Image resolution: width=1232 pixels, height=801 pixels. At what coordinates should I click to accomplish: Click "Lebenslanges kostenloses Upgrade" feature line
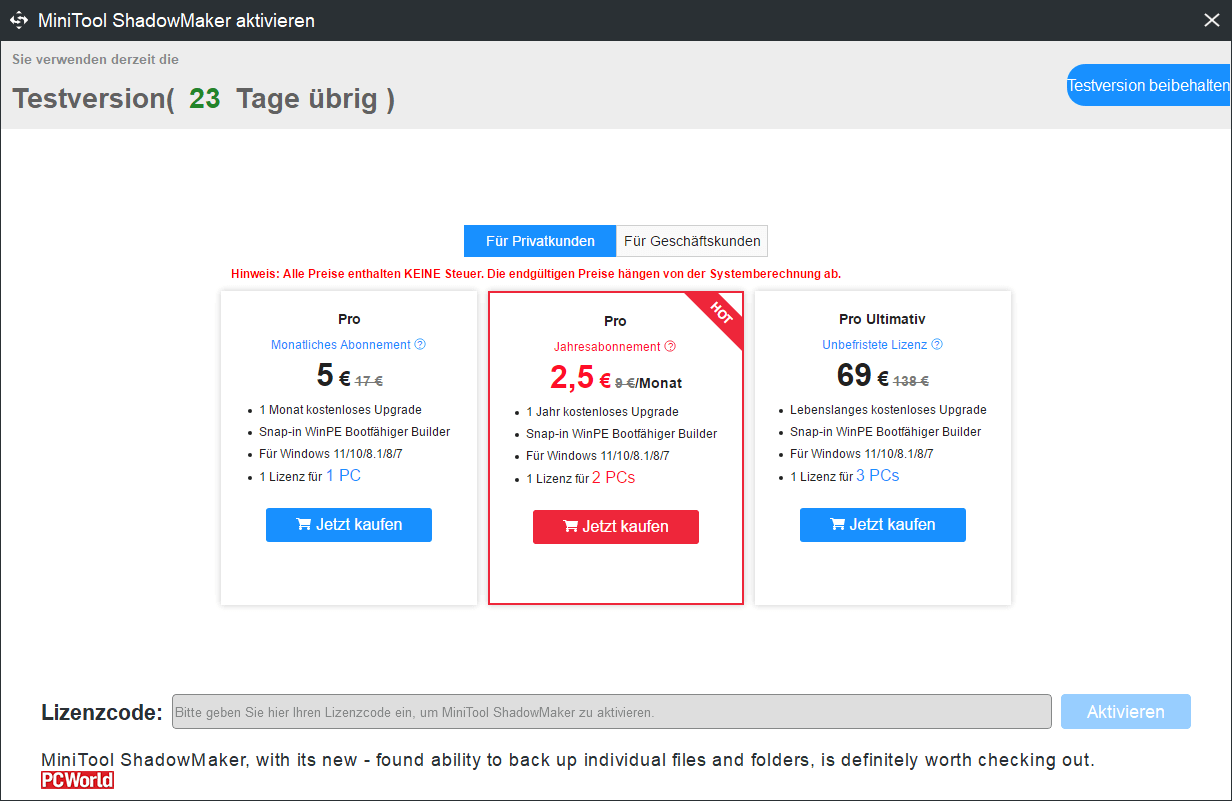click(x=888, y=410)
